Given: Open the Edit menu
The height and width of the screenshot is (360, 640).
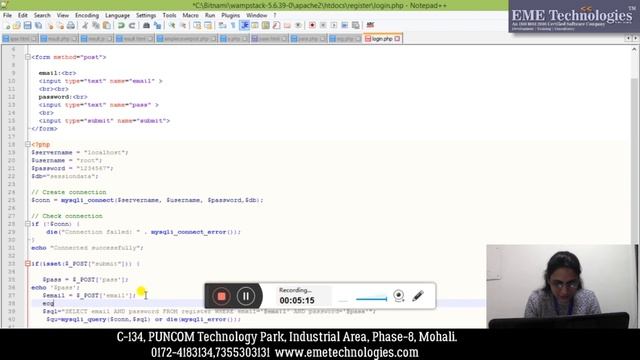Looking at the screenshot, I should pos(23,15).
